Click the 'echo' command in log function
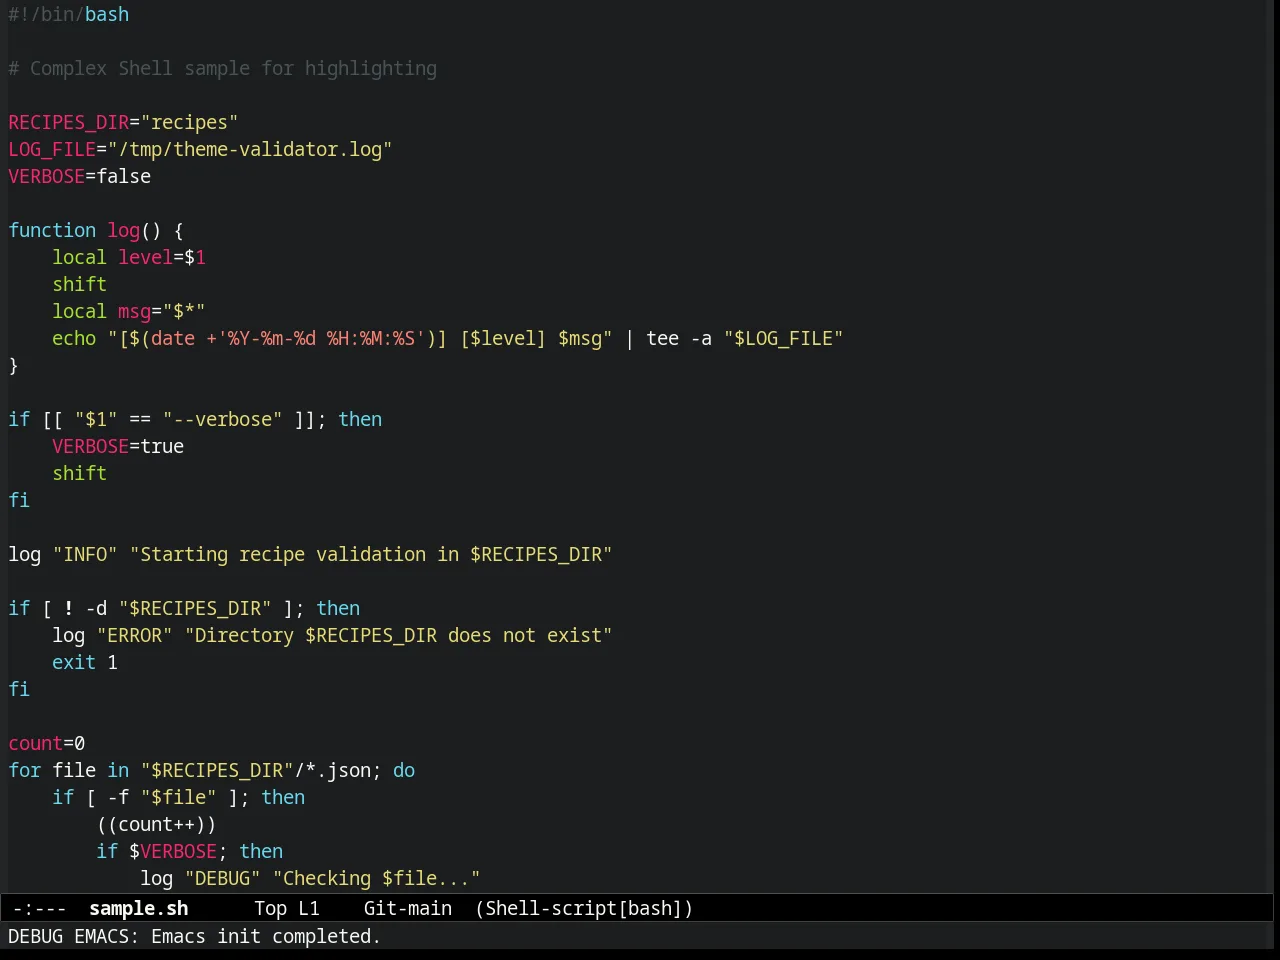The width and height of the screenshot is (1280, 960). [x=74, y=338]
